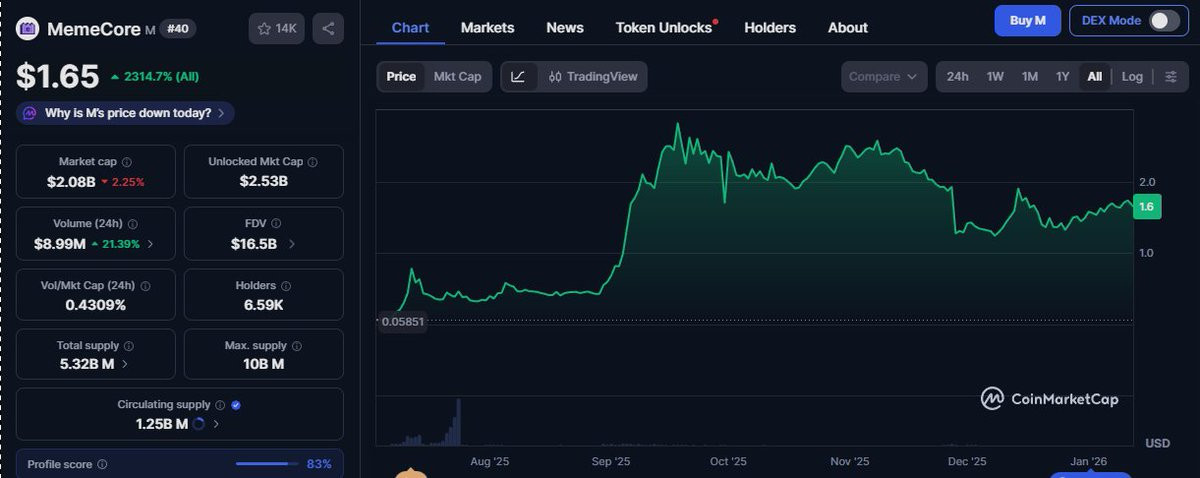Click the circulating supply progress ring icon

199,424
